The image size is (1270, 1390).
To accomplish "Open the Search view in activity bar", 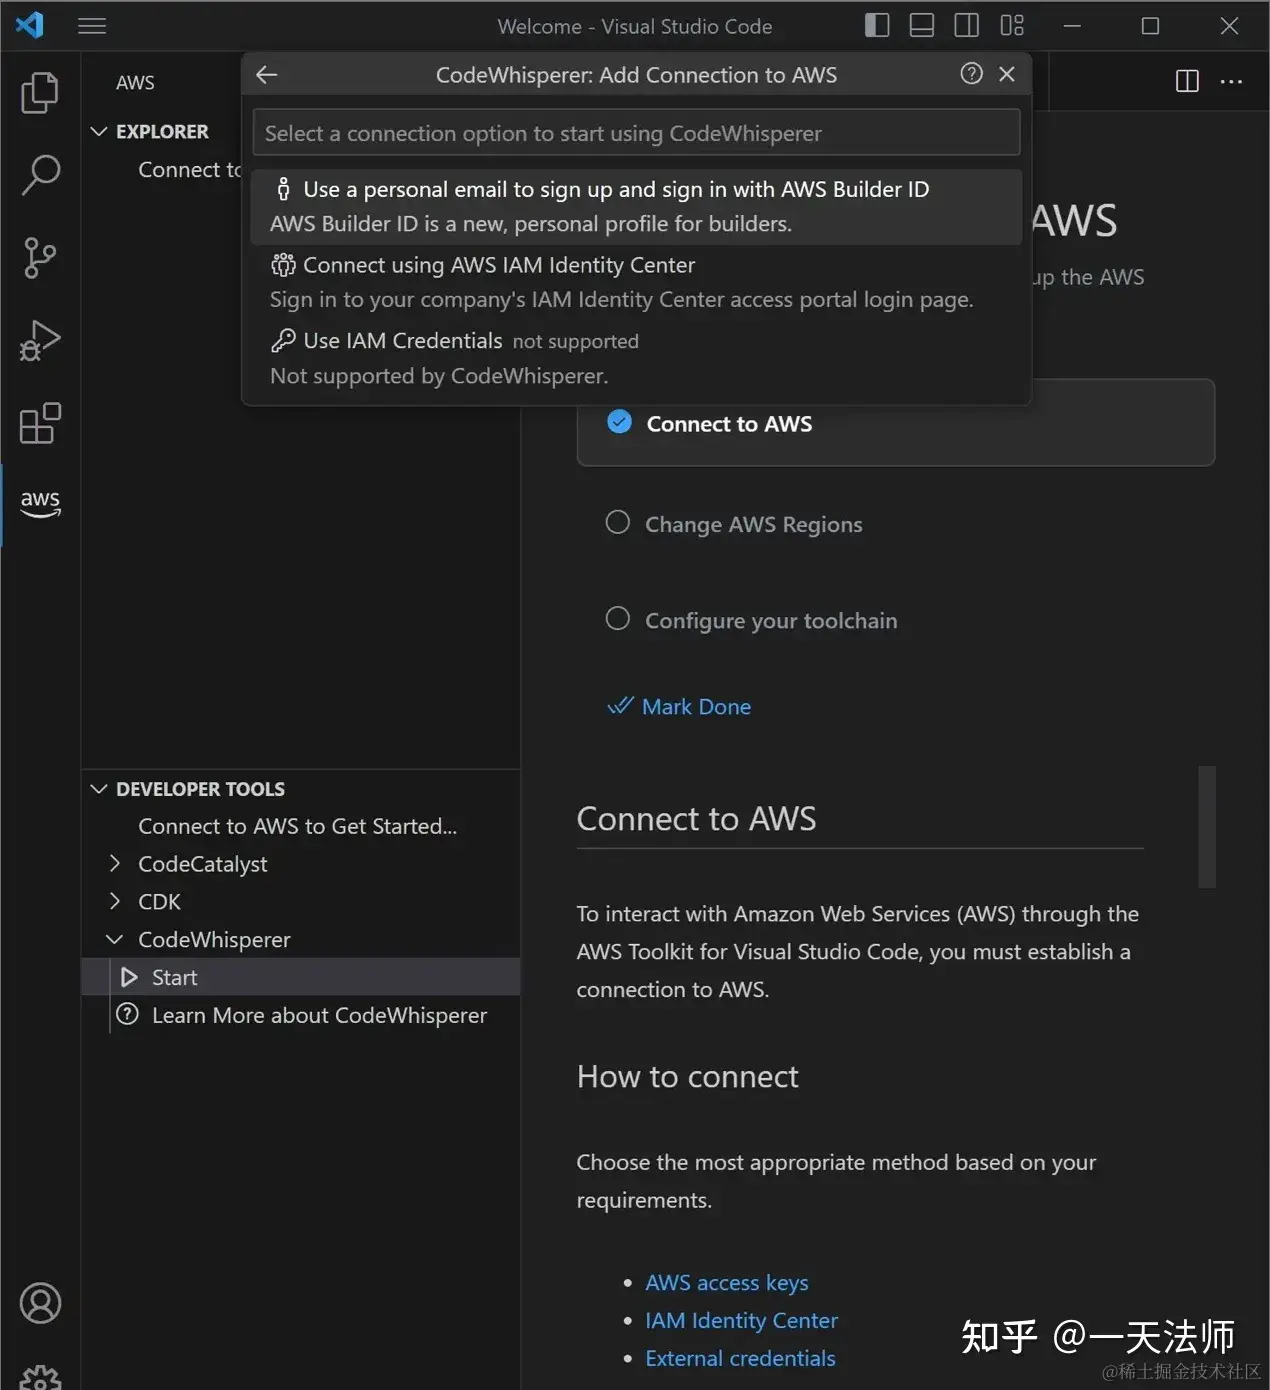I will 40,175.
